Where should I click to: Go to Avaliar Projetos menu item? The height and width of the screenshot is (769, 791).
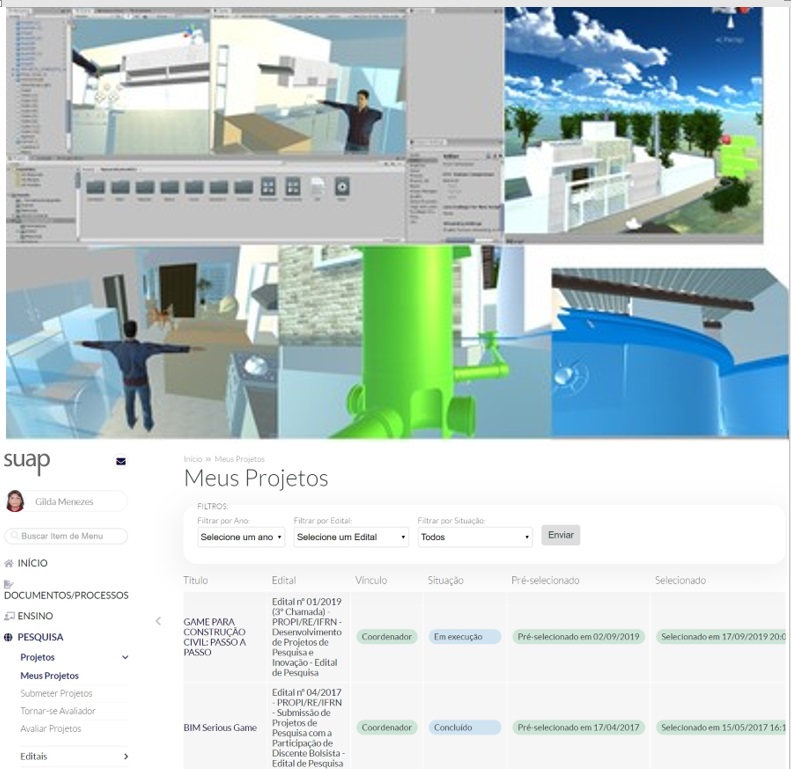pos(51,729)
